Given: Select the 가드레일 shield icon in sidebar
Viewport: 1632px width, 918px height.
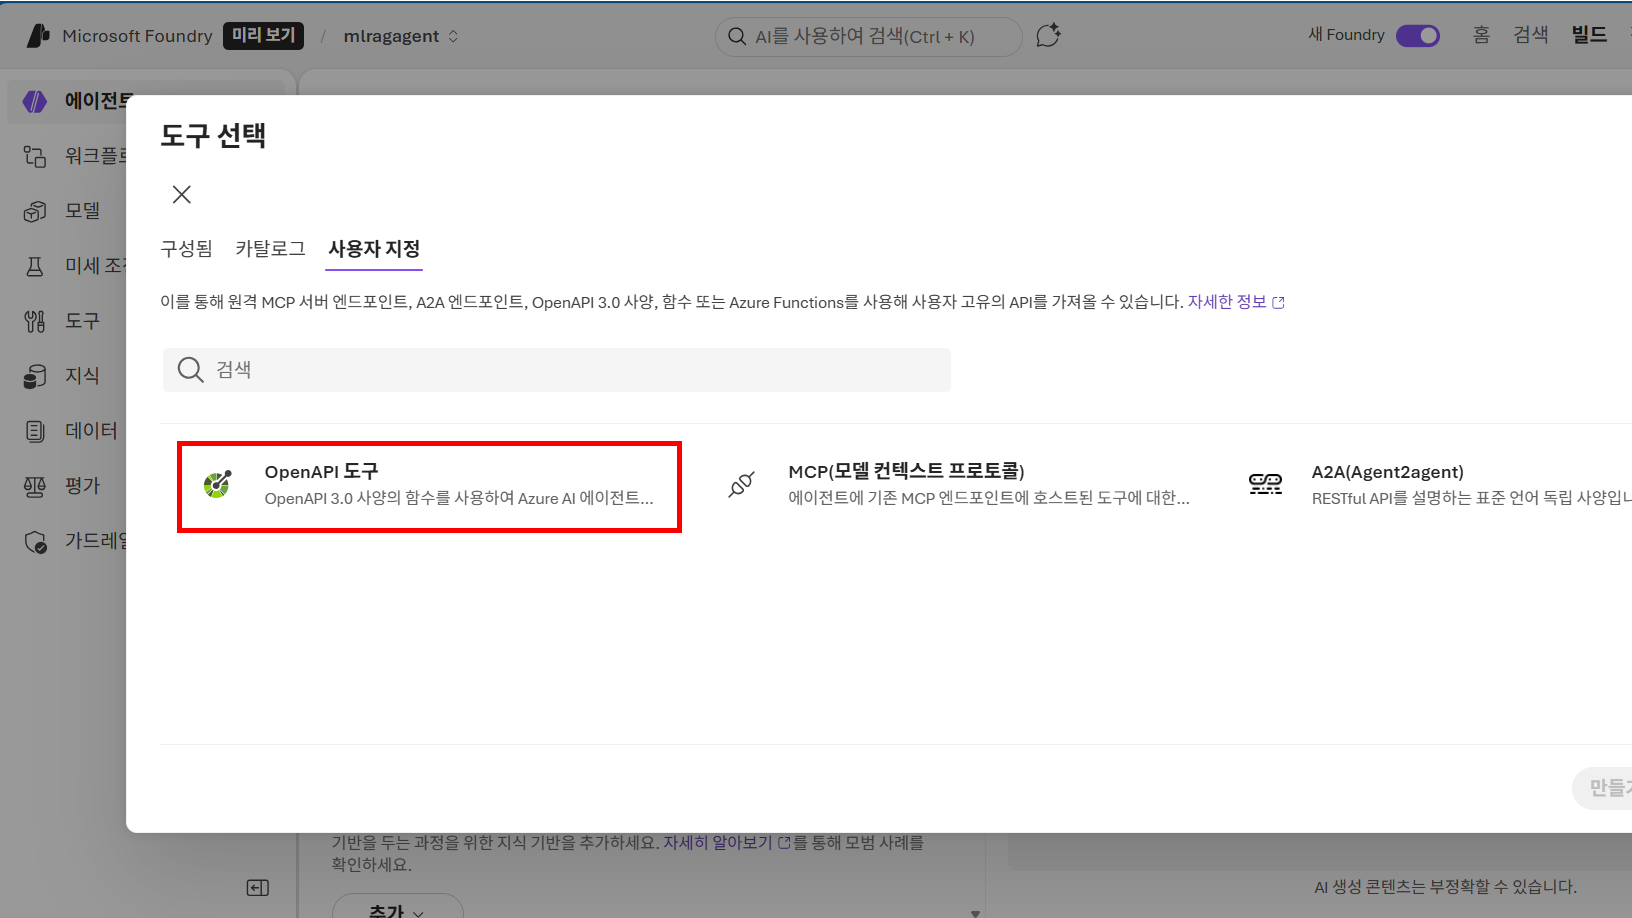Looking at the screenshot, I should (34, 541).
